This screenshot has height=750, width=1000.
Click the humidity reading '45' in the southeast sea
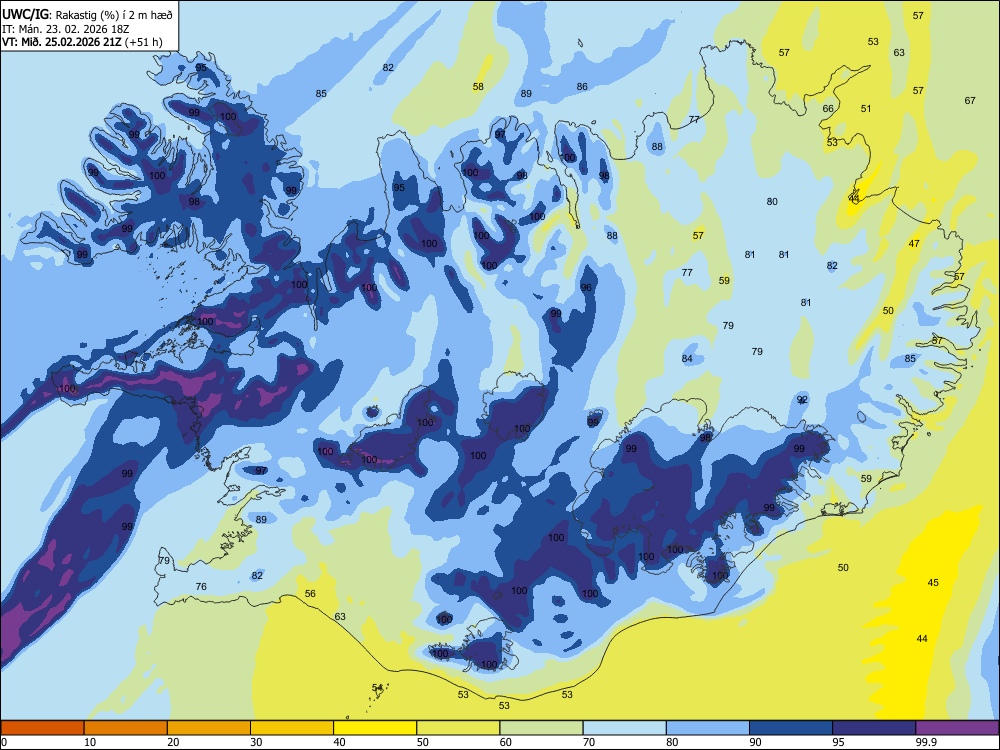tap(933, 583)
